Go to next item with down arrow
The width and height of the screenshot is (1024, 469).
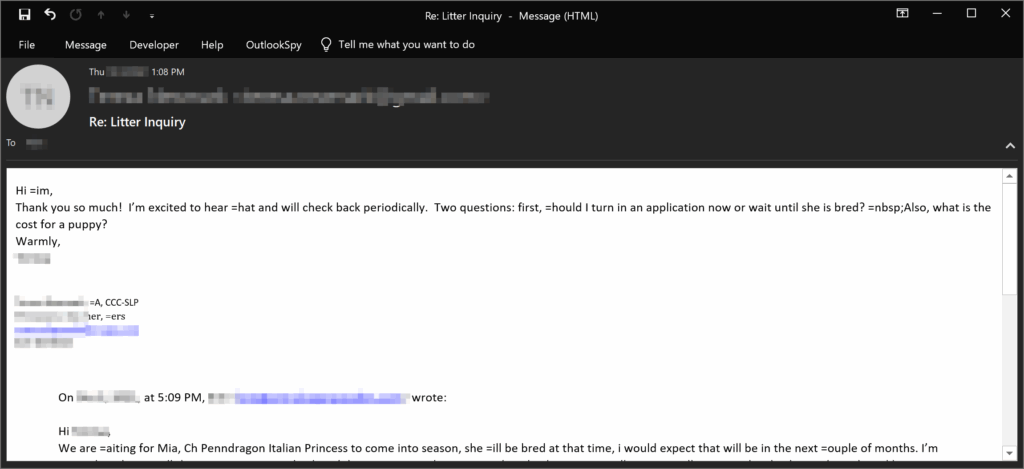[x=126, y=14]
